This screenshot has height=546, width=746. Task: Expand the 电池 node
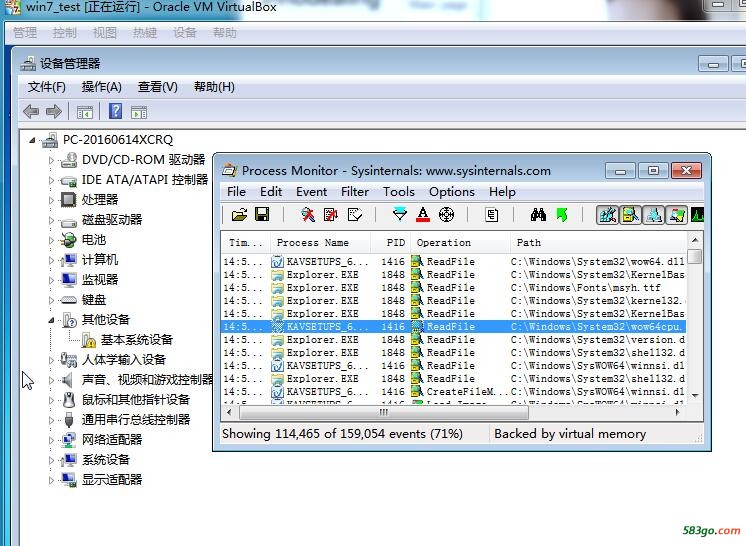click(51, 240)
